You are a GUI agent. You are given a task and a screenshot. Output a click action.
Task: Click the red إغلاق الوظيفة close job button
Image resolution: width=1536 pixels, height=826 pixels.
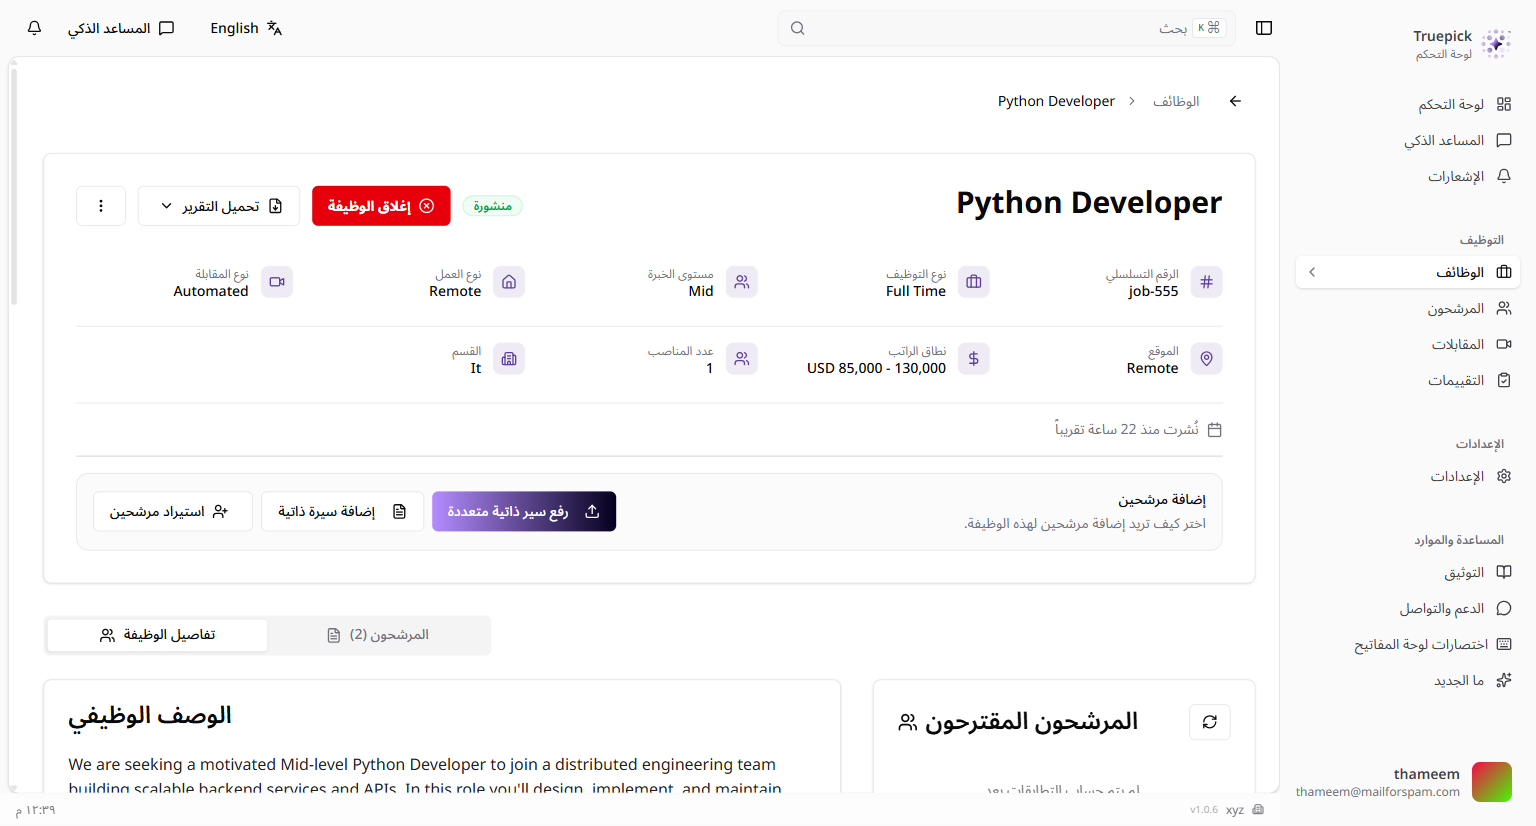(381, 206)
